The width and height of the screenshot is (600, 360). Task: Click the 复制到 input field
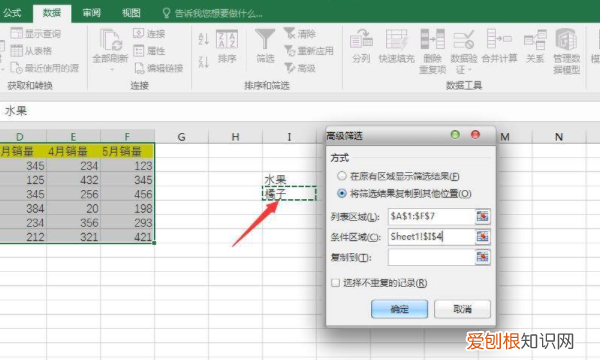431,257
